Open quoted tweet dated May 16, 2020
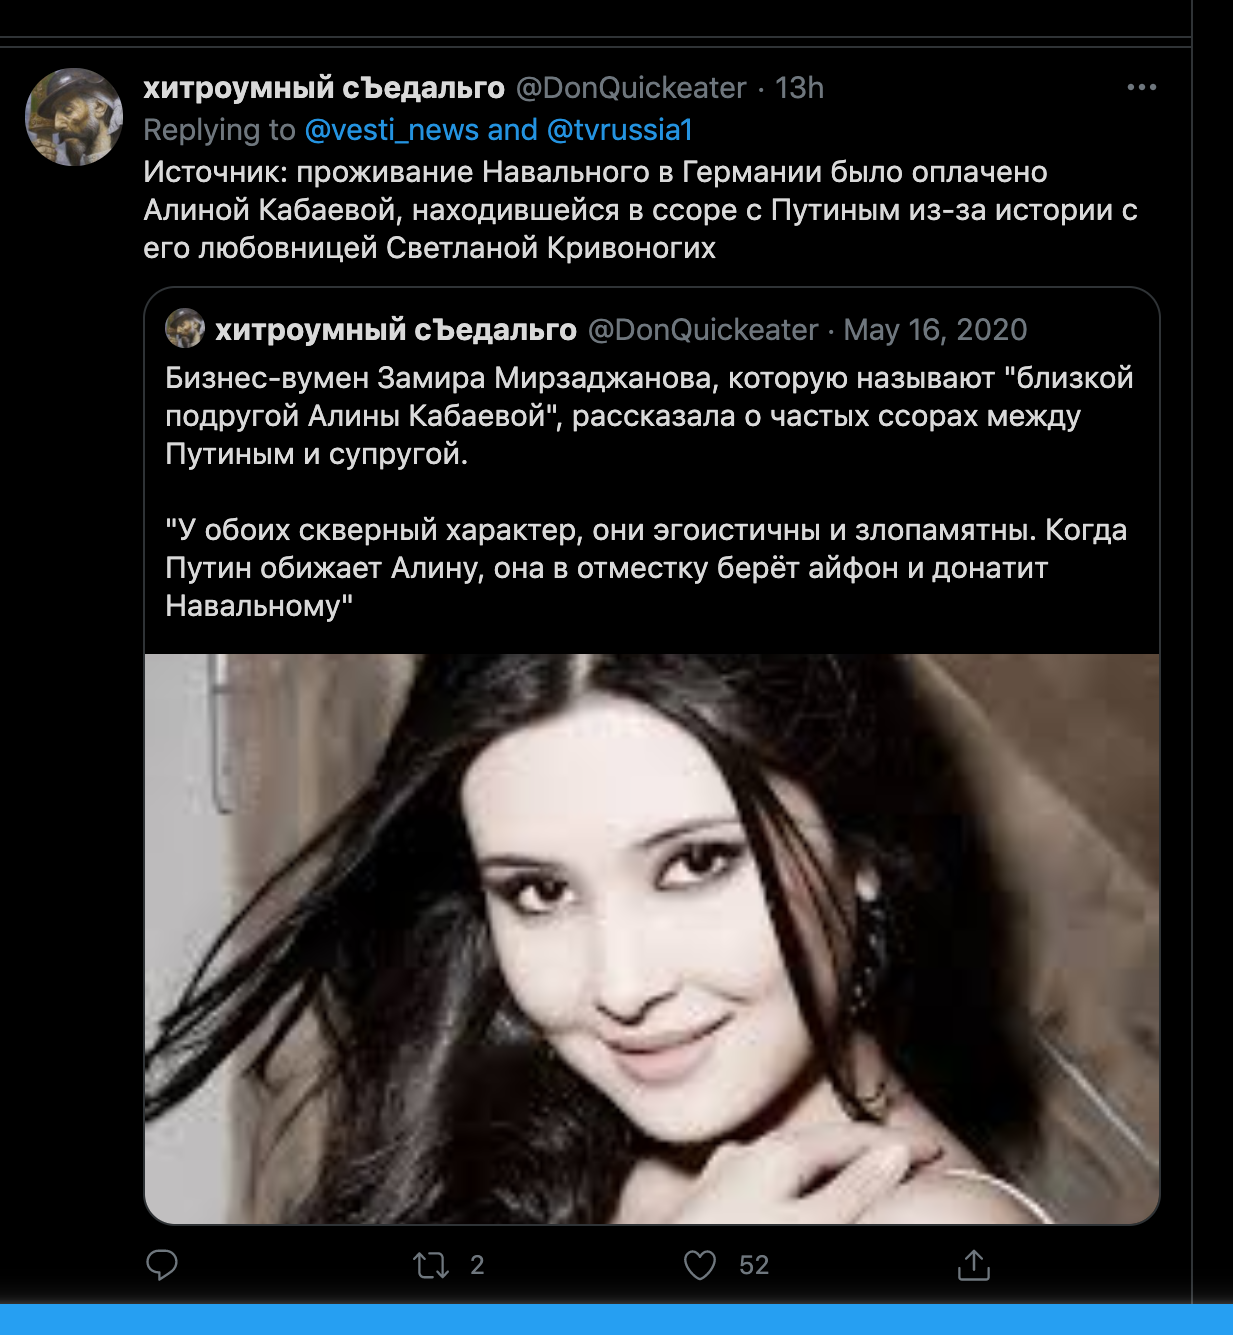 pyautogui.click(x=935, y=330)
